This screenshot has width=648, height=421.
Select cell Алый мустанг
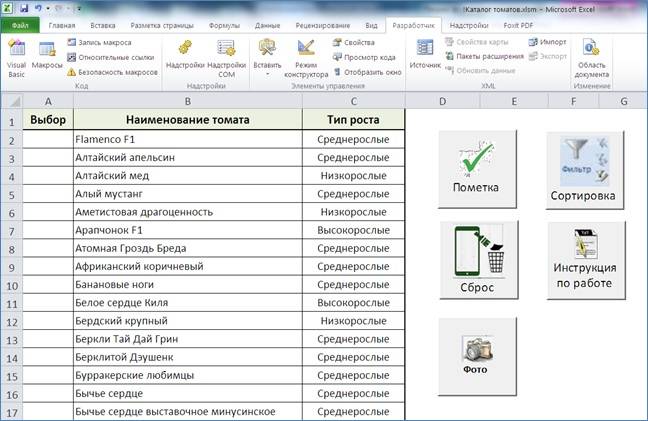[188, 194]
